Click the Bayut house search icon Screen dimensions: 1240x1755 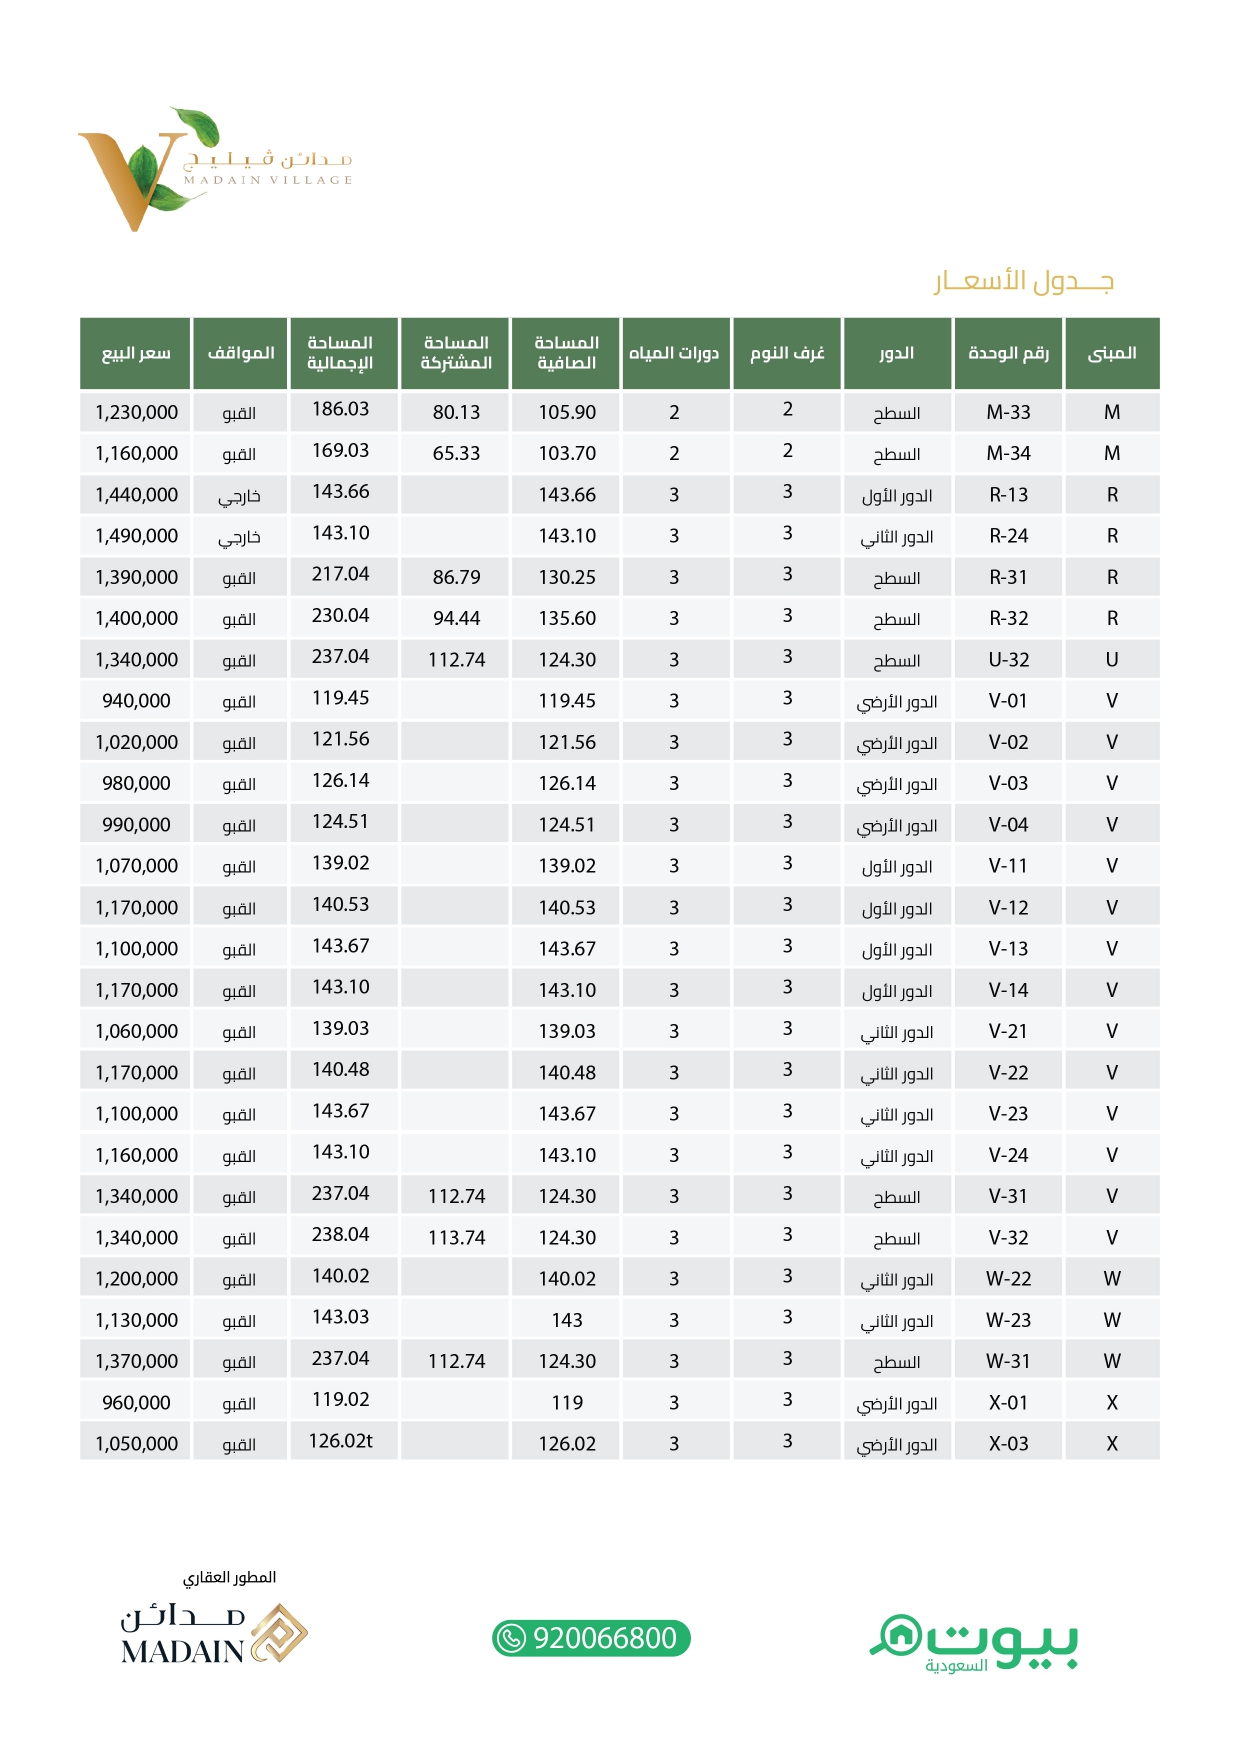click(x=897, y=1635)
